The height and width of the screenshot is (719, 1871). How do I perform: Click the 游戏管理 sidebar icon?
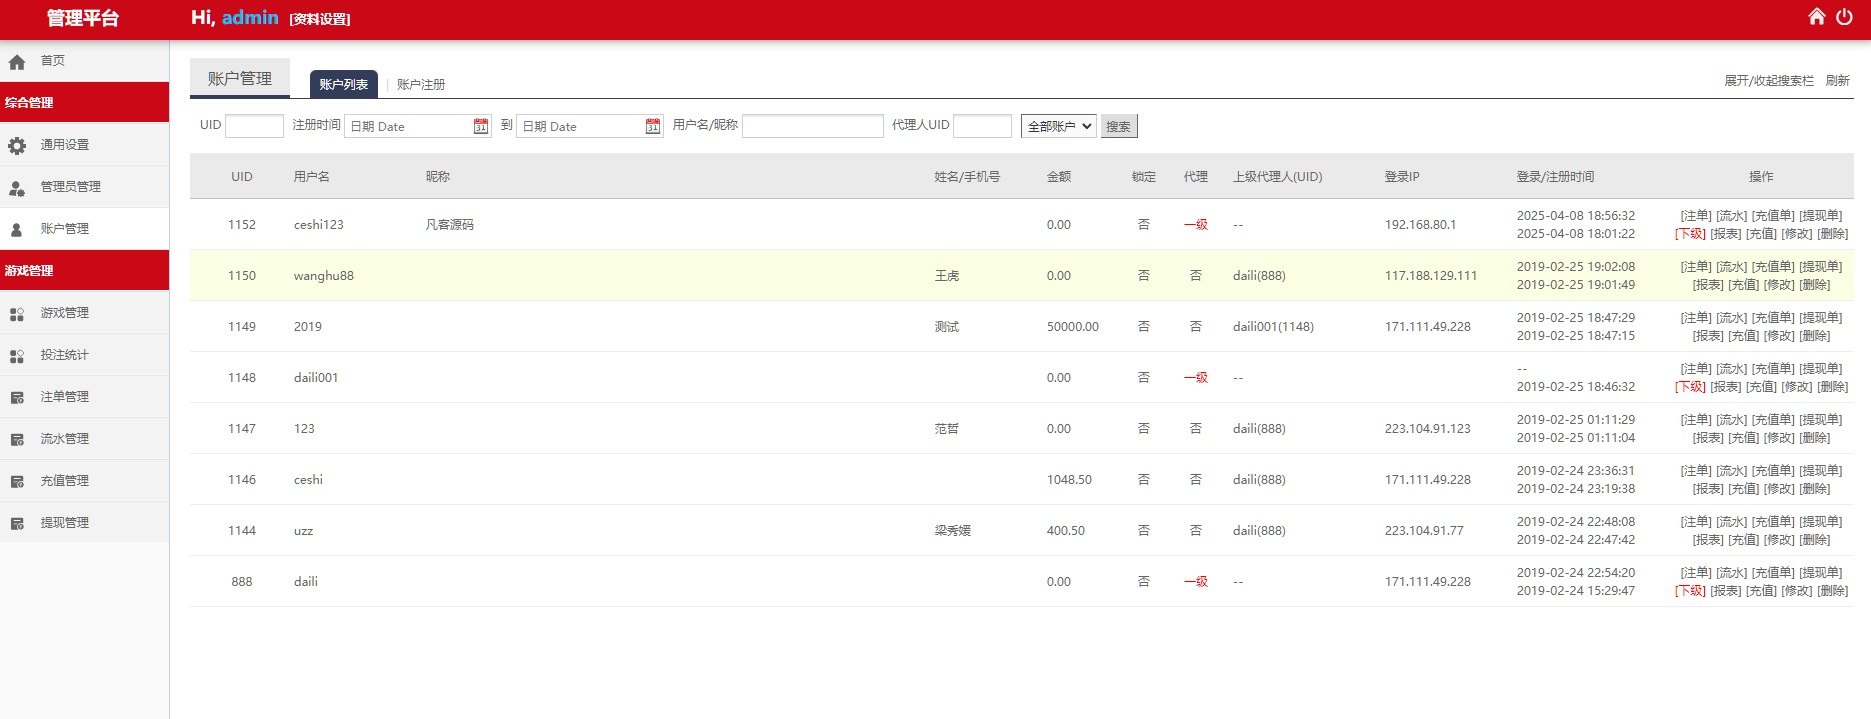pyautogui.click(x=17, y=314)
